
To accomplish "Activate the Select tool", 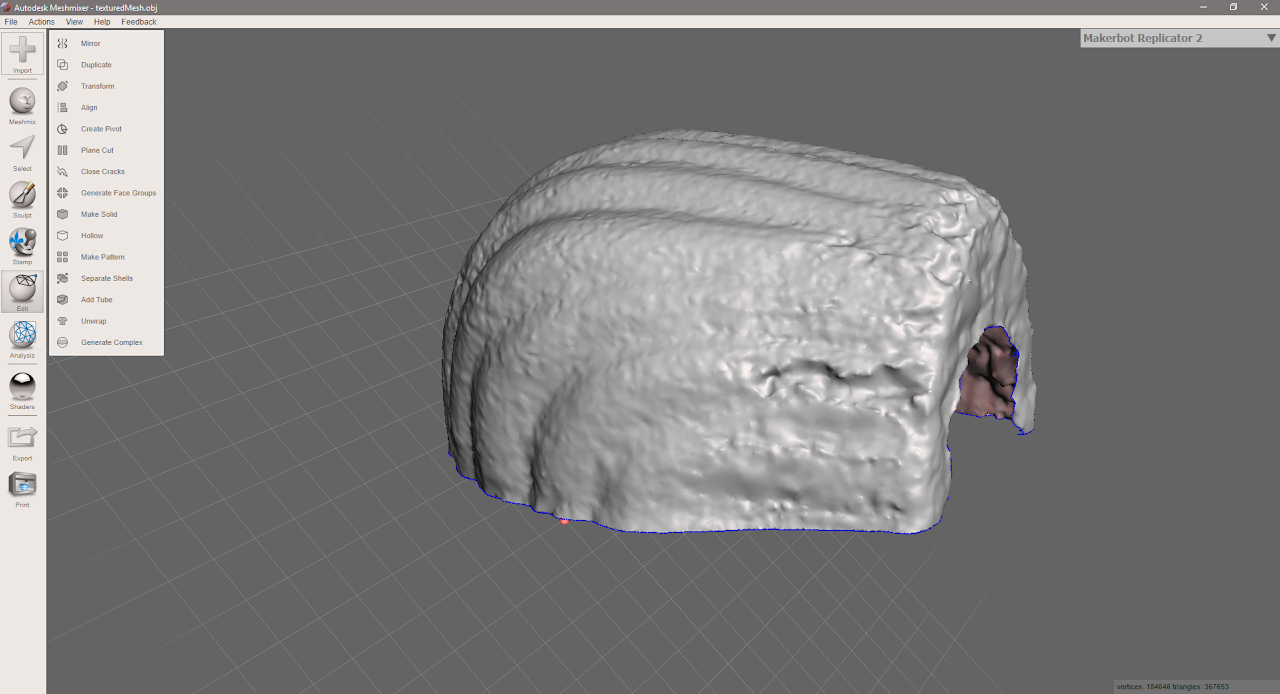I will pos(22,148).
